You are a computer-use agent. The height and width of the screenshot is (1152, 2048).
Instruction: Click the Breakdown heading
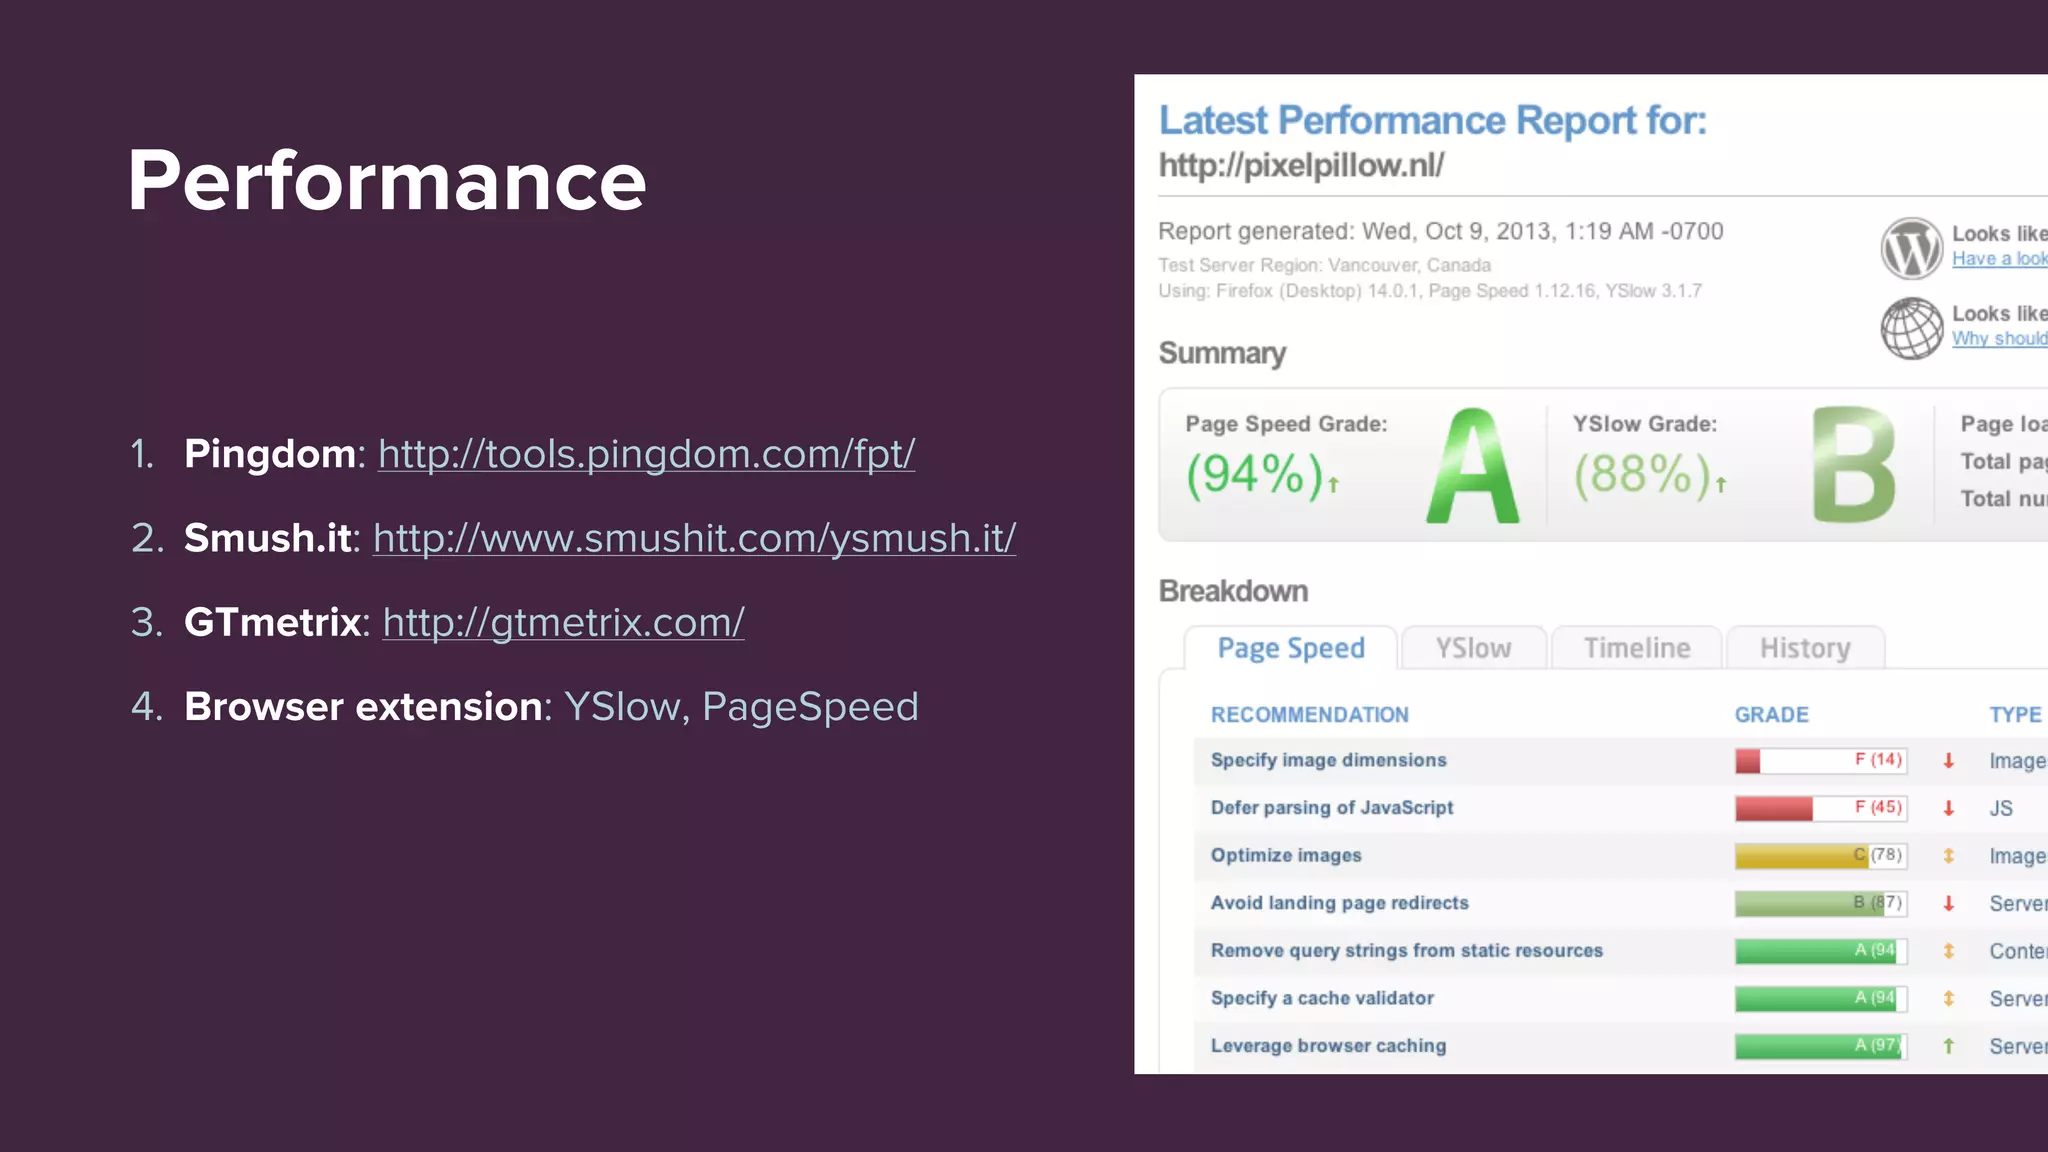[1233, 591]
